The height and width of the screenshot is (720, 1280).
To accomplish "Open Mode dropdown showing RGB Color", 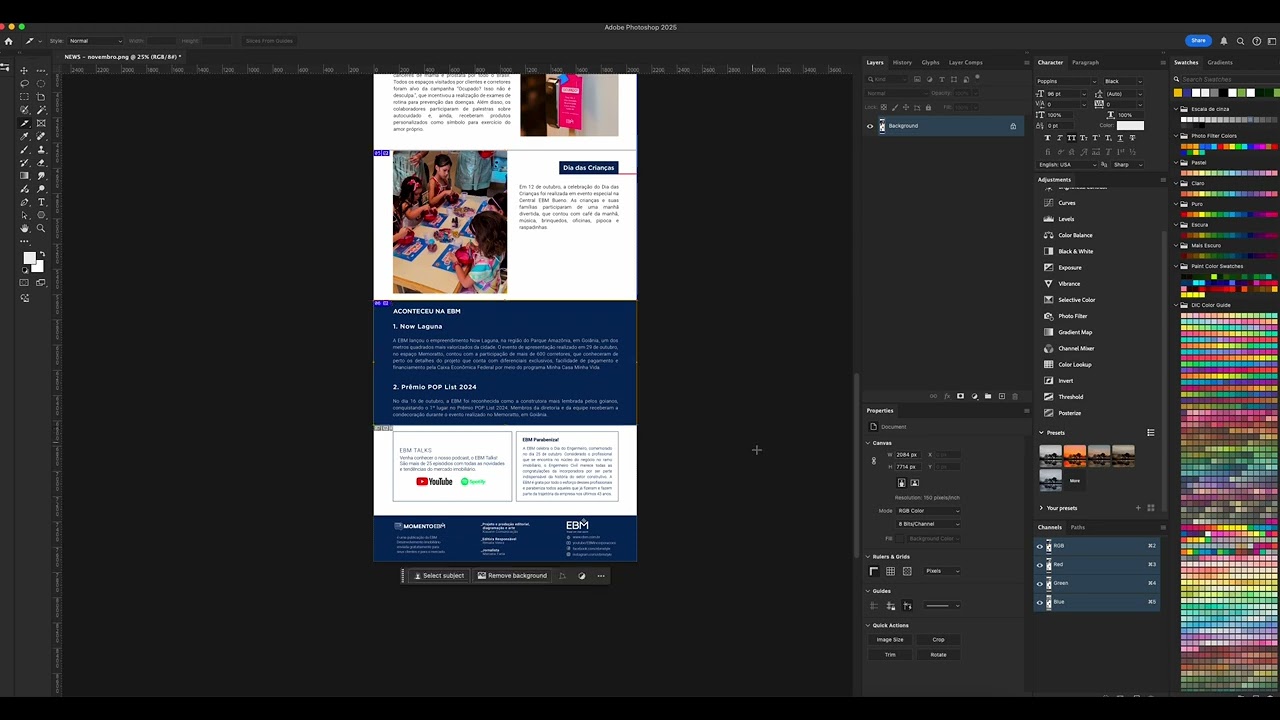I will point(928,511).
